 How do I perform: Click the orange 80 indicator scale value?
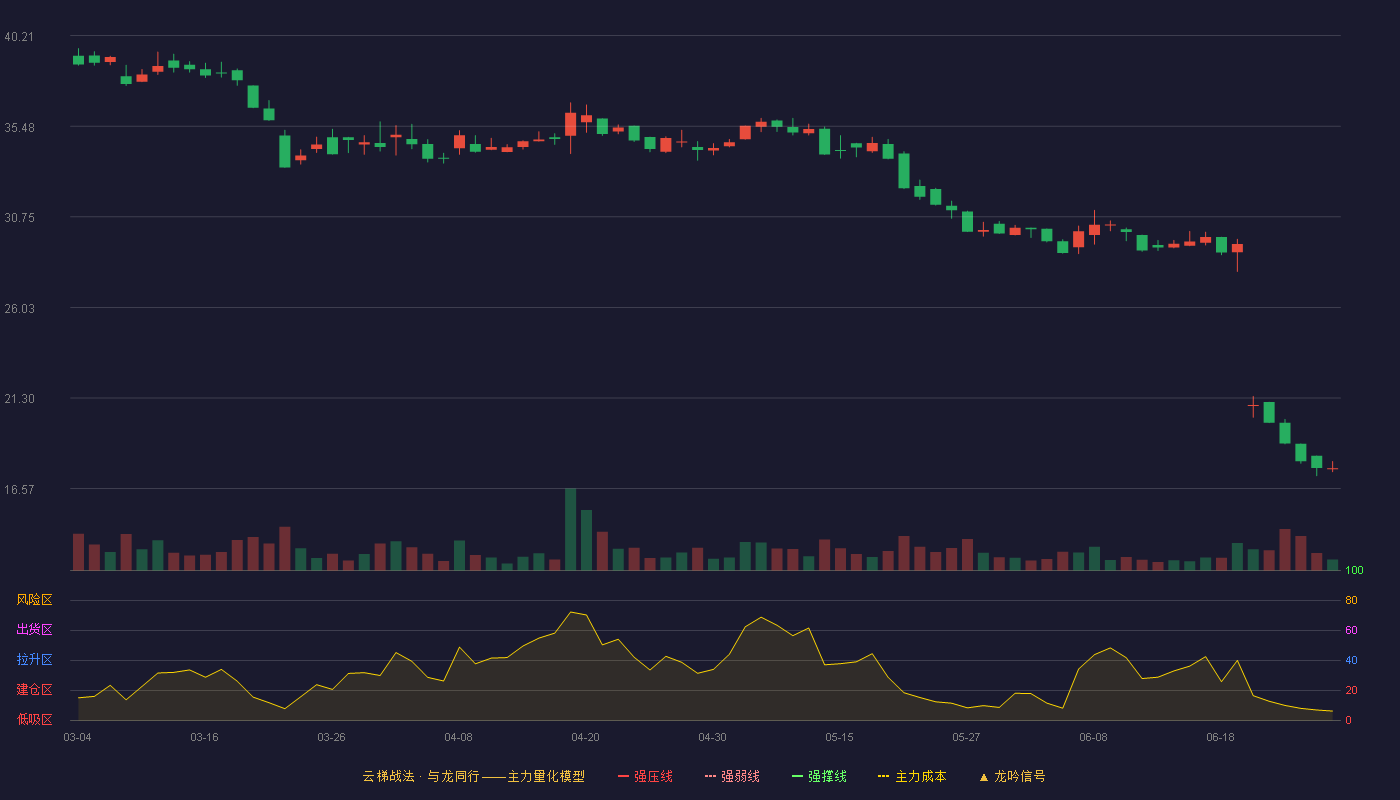point(1351,600)
